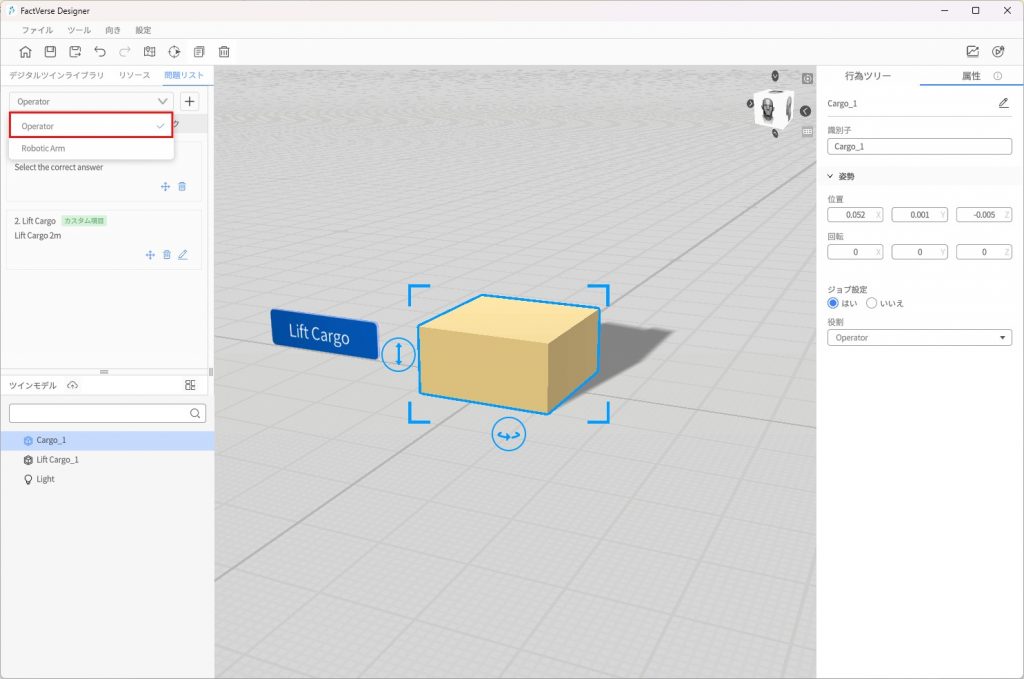Click the twin model search field

98,413
